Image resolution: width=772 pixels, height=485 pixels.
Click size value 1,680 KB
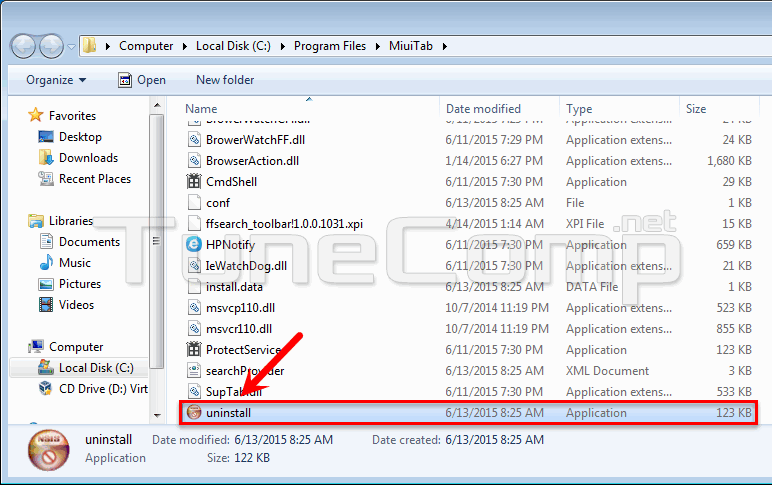click(x=729, y=161)
